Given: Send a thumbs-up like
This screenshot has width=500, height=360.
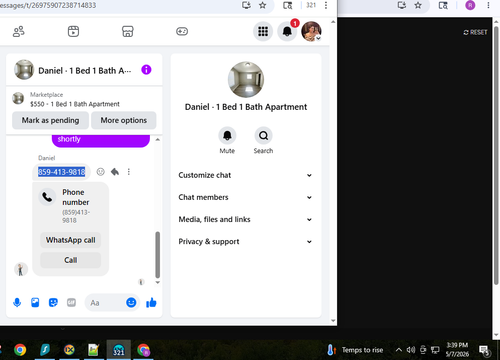Looking at the screenshot, I should pos(151,303).
